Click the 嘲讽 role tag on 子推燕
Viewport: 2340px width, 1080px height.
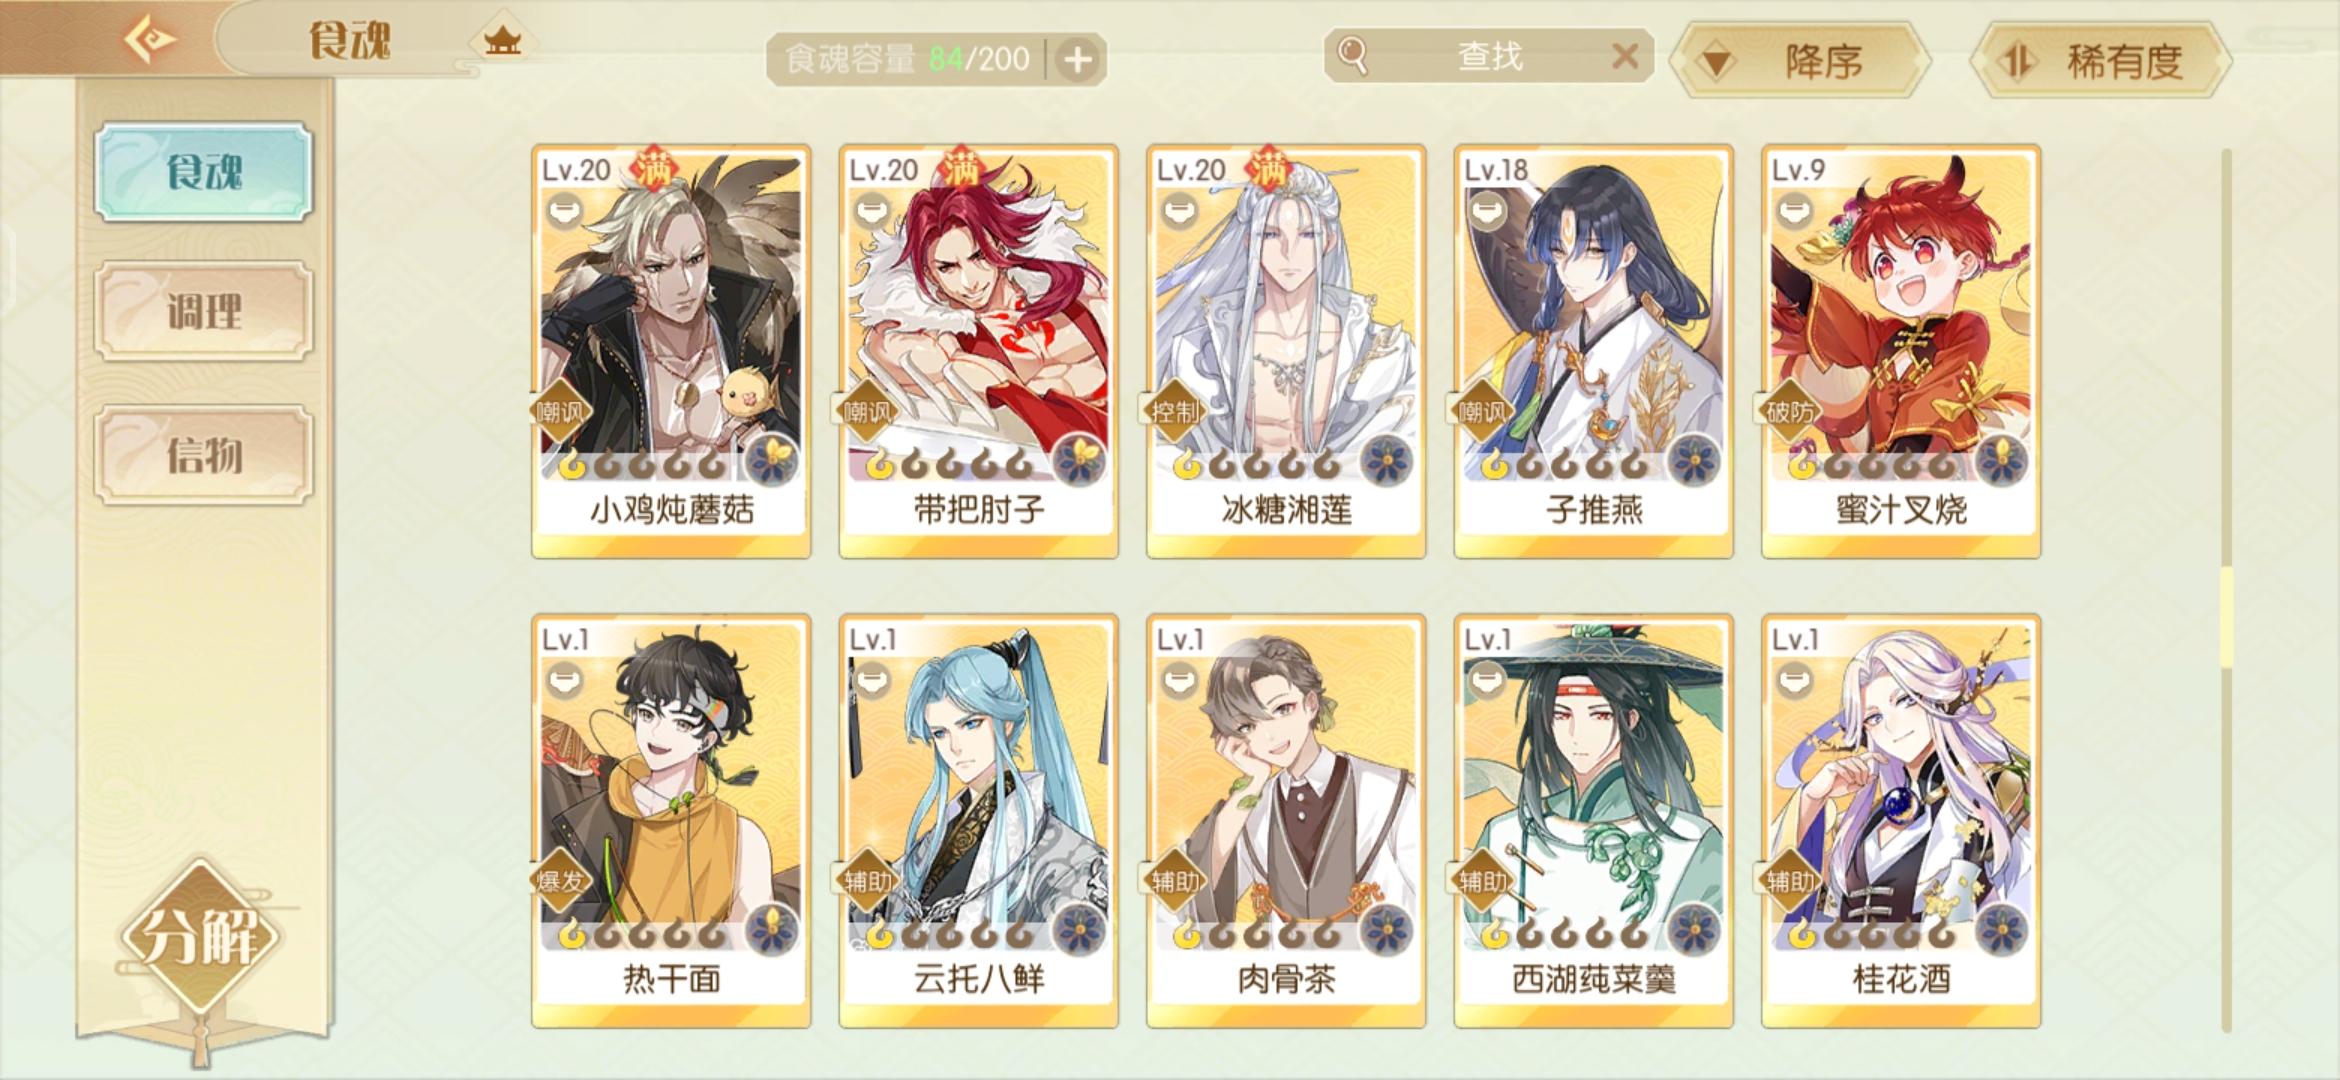point(1481,411)
